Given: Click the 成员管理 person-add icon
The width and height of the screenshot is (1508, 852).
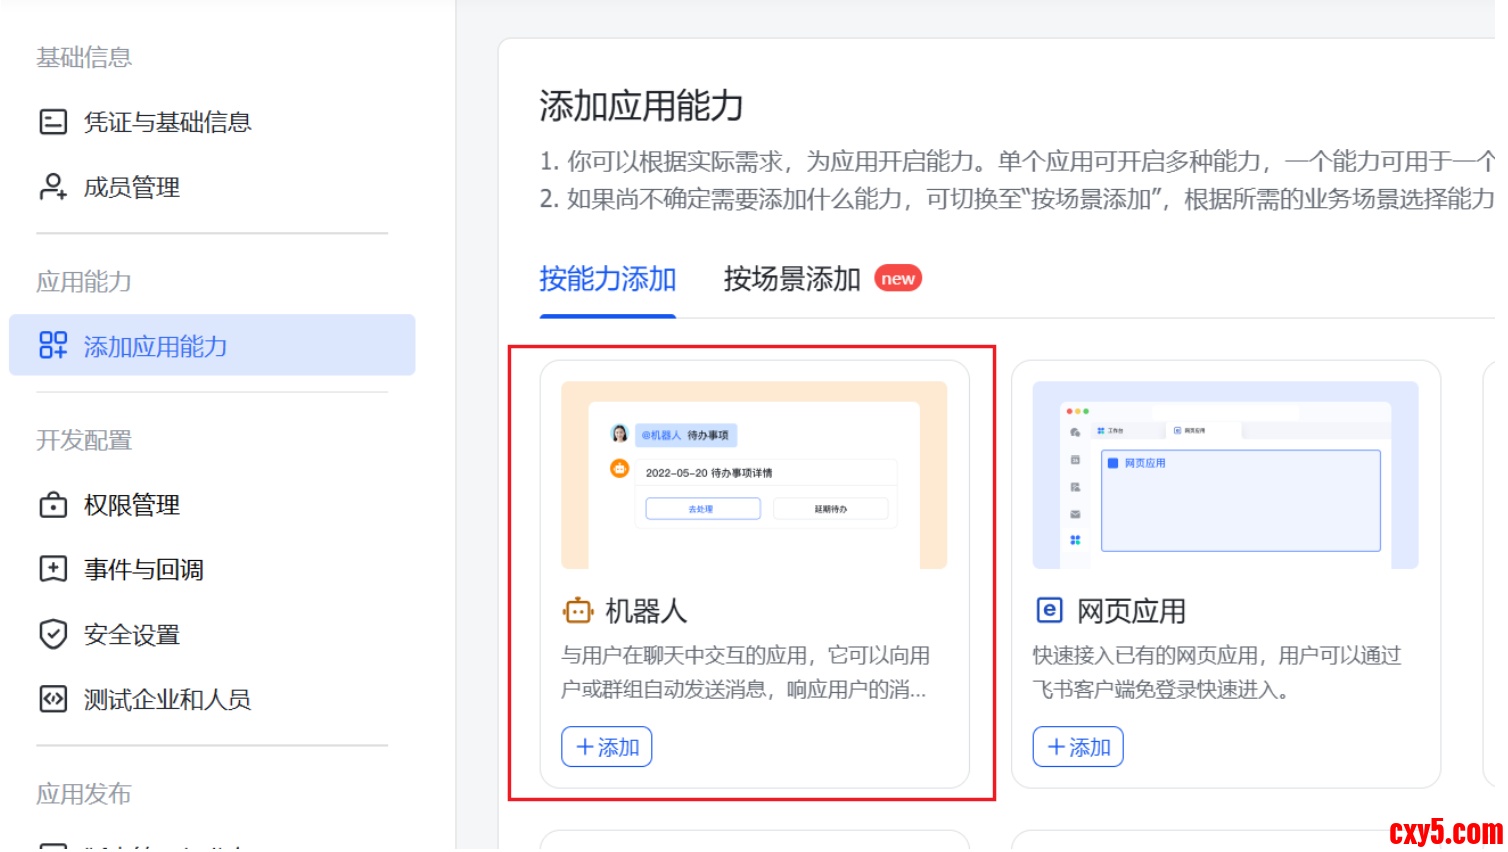Looking at the screenshot, I should point(53,187).
